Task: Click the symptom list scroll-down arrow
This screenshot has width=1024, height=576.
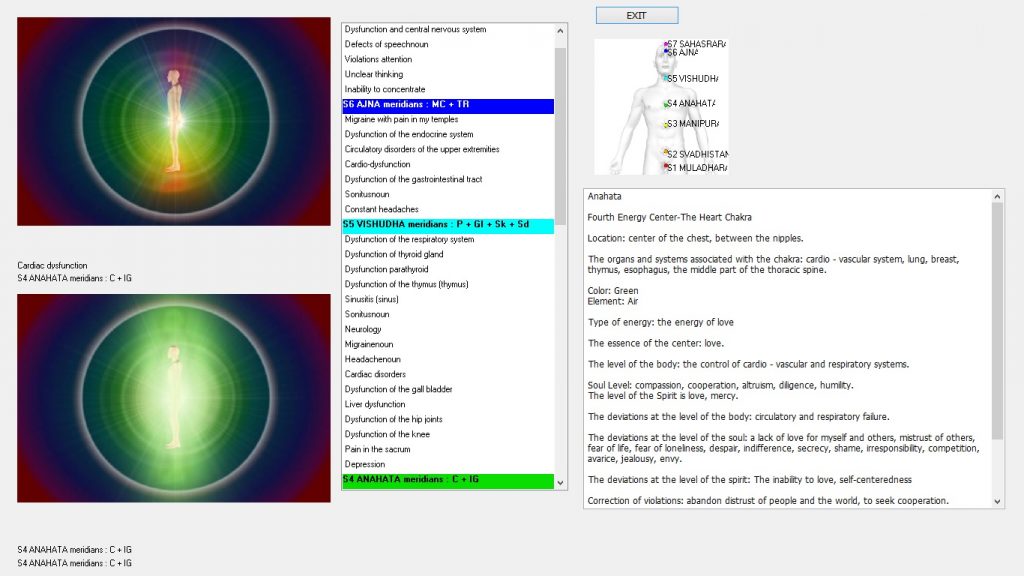Action: tap(561, 482)
